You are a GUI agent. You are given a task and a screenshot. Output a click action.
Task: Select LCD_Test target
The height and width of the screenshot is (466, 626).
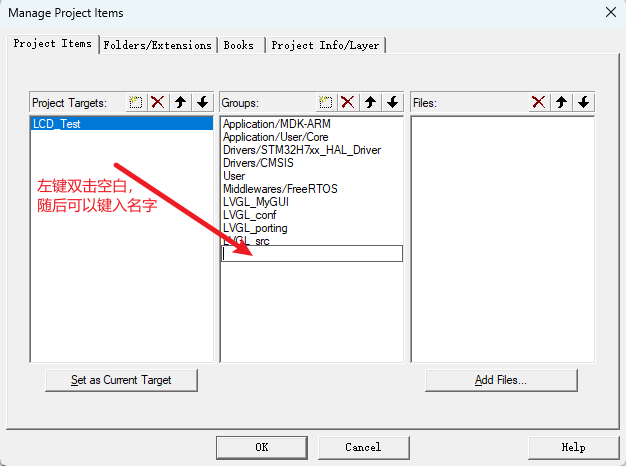[x=122, y=124]
